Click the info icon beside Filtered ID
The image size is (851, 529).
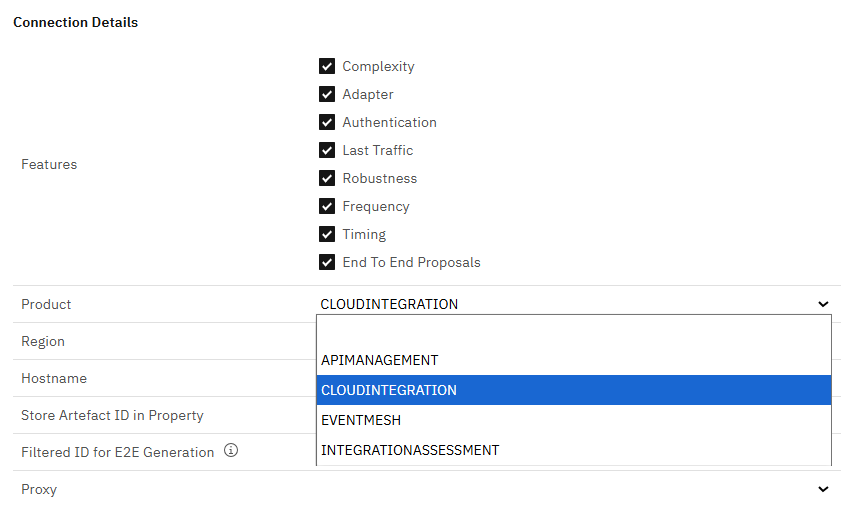click(231, 451)
